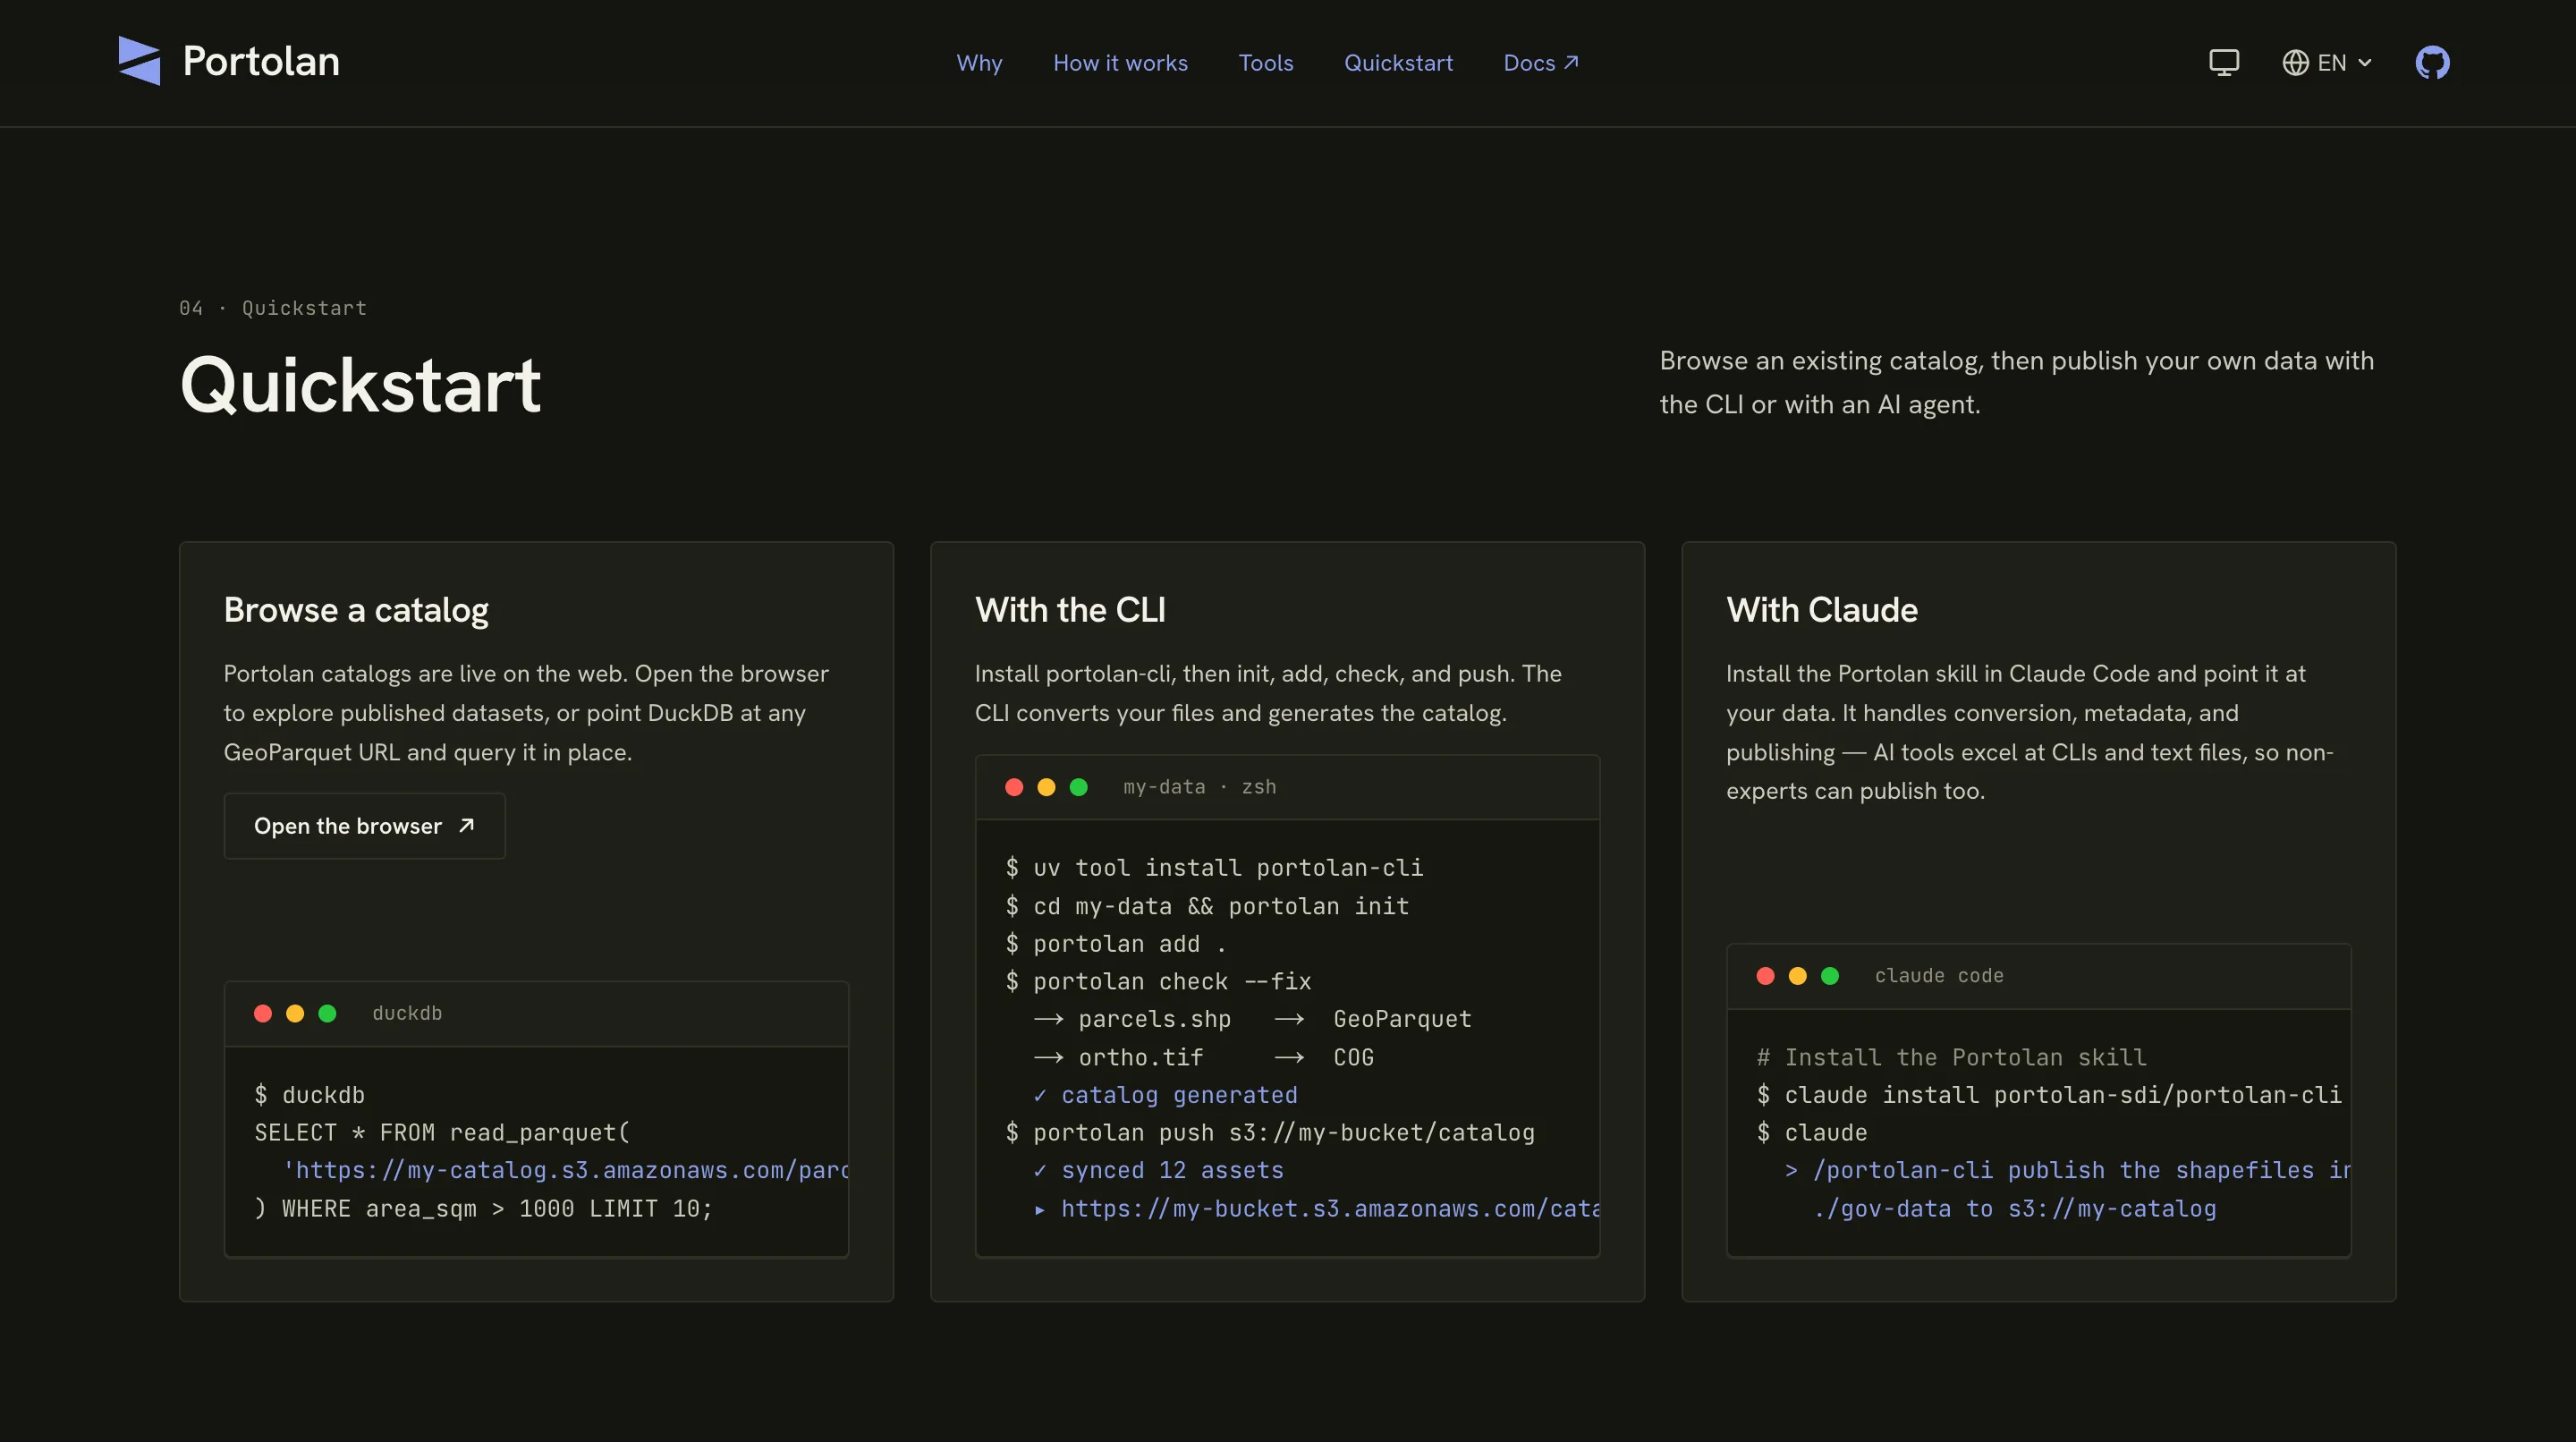
Task: Click the '$ claude' command line
Action: pos(1811,1132)
